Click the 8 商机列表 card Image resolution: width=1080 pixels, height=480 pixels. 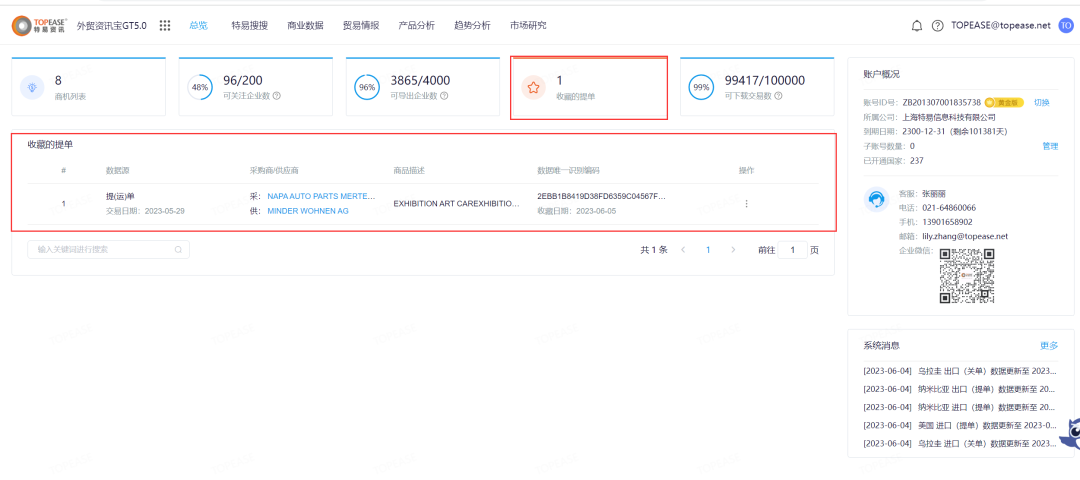(89, 87)
